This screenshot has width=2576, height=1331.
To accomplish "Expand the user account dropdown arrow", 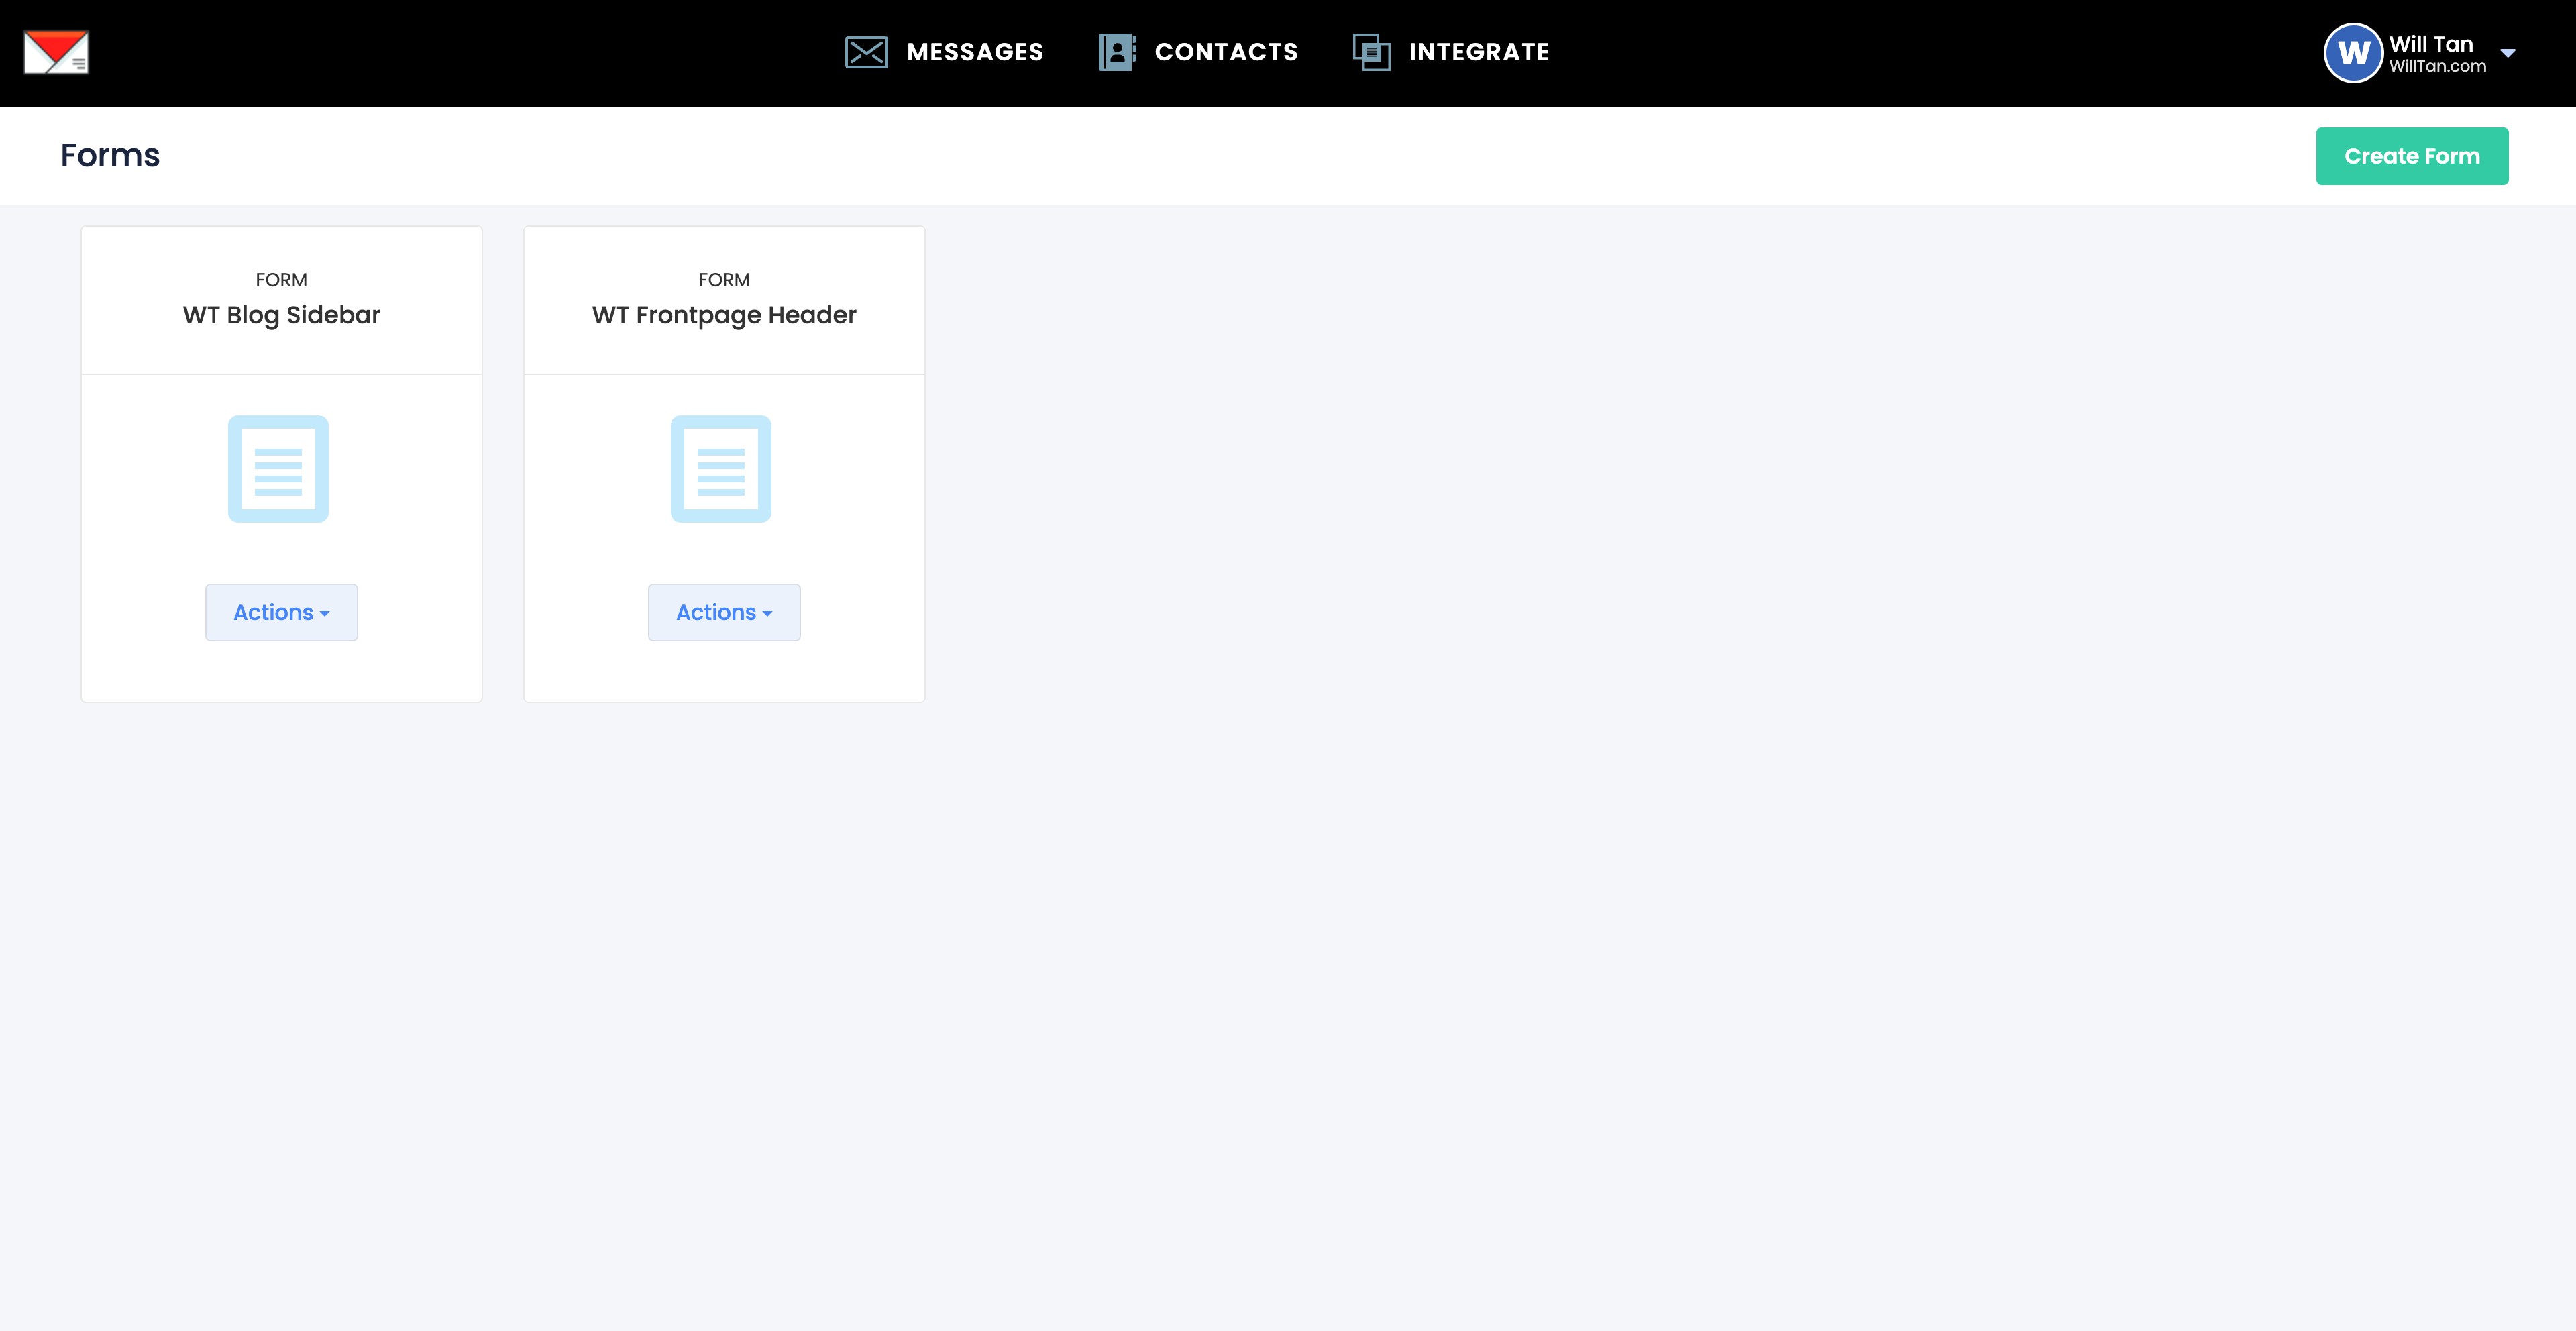I will (x=2507, y=53).
